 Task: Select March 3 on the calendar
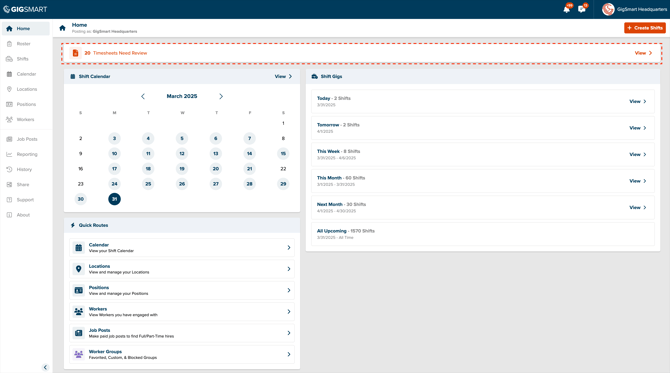click(115, 138)
